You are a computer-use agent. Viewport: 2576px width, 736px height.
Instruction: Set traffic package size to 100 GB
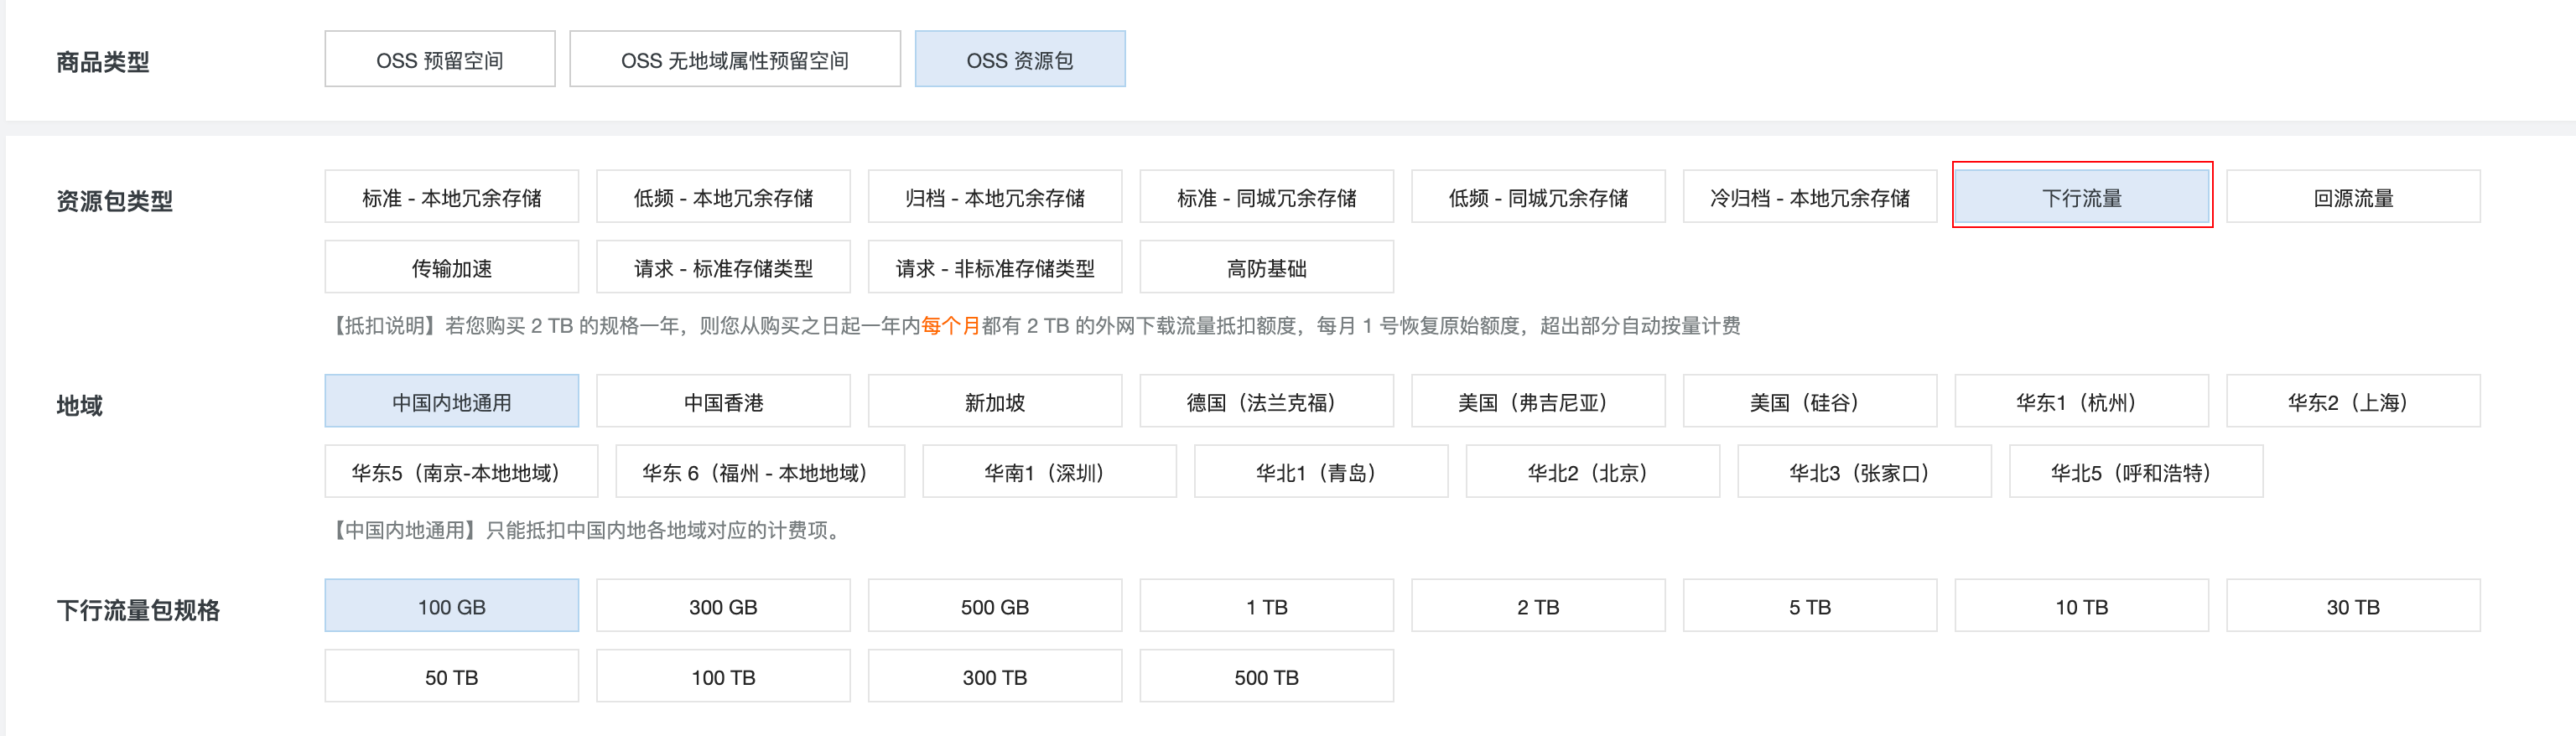click(x=452, y=606)
